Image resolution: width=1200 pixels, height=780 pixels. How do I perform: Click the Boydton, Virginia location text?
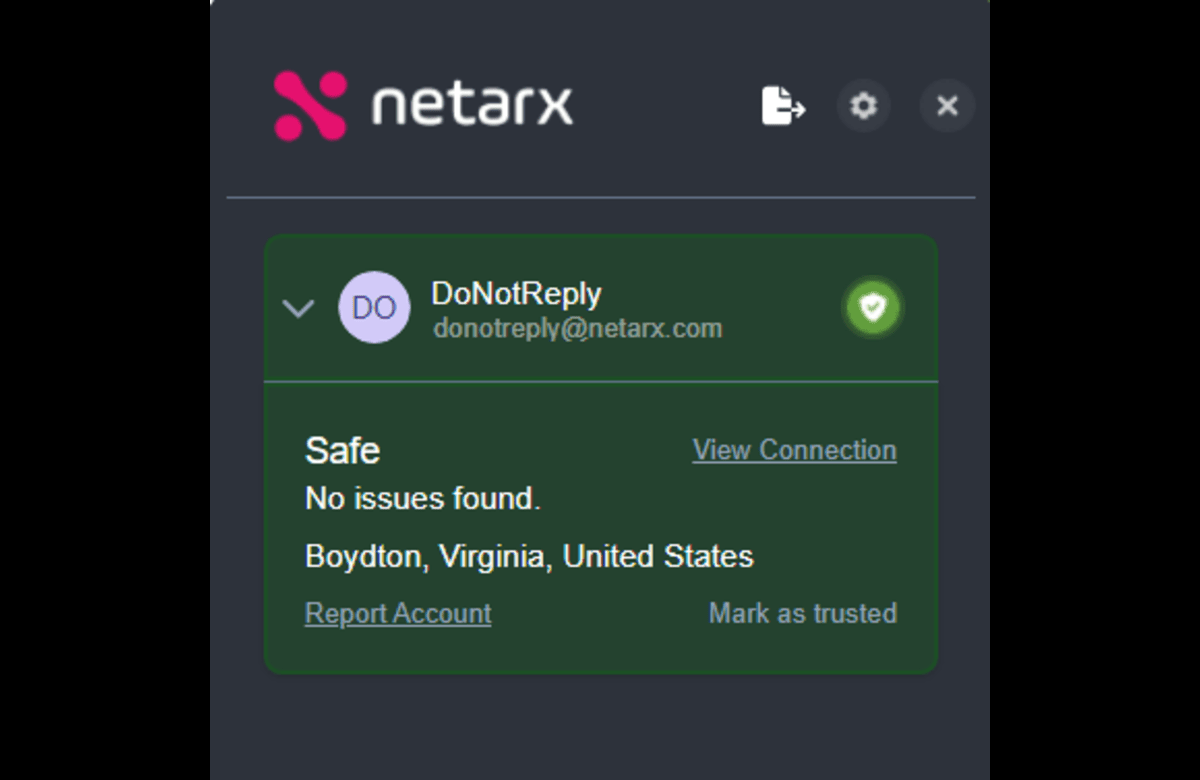[x=529, y=556]
